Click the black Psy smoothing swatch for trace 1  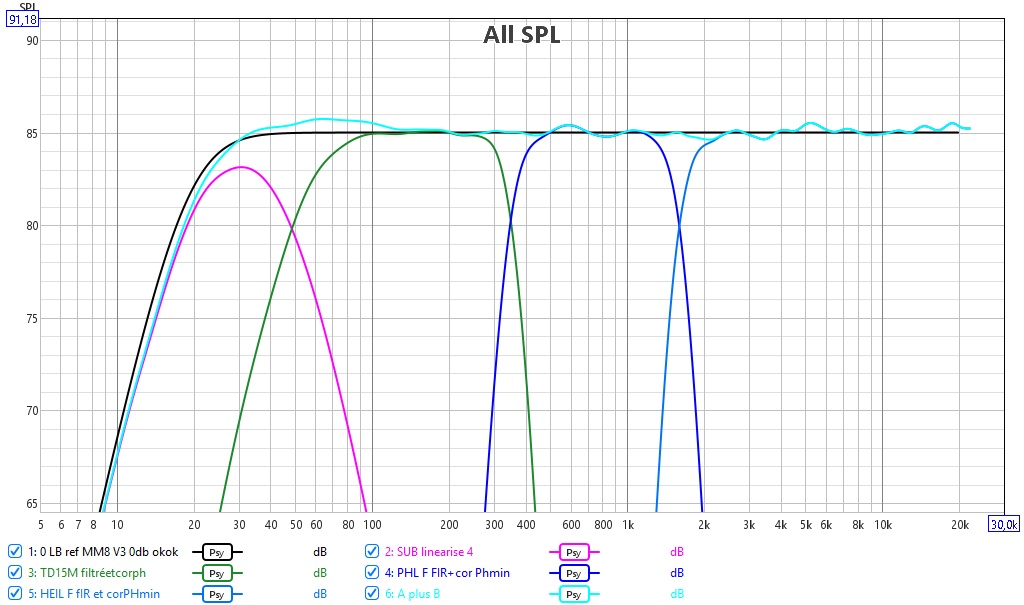[x=217, y=552]
